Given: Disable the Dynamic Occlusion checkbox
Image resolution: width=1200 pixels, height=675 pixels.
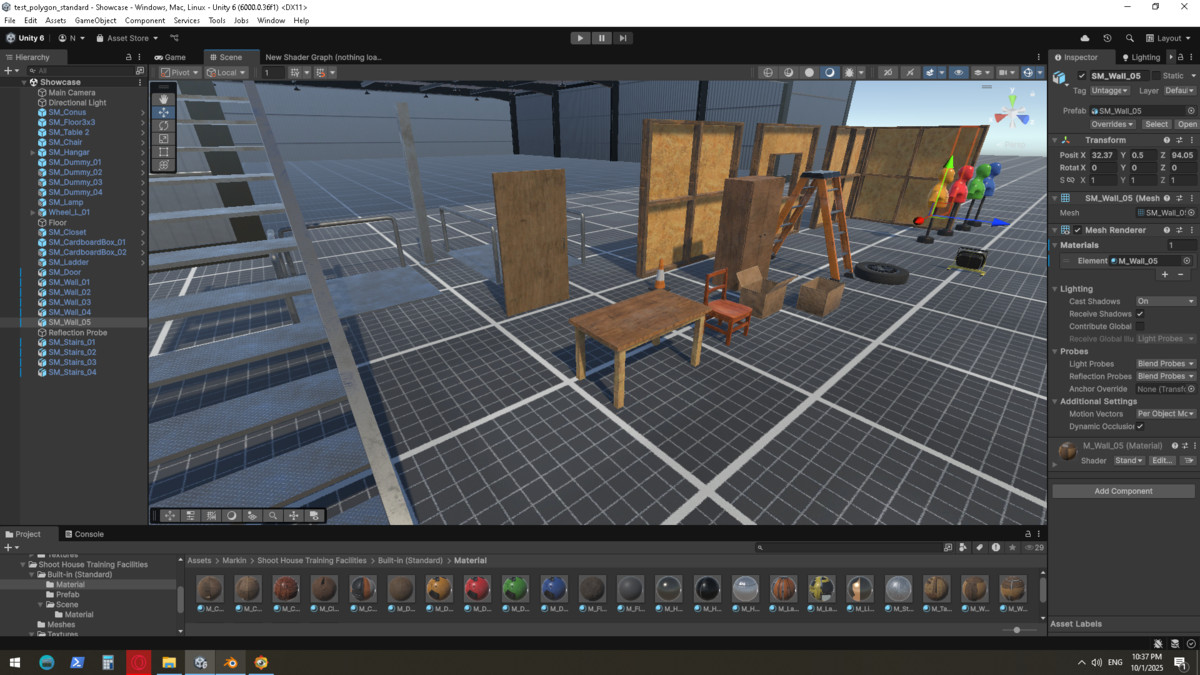Looking at the screenshot, I should tap(1140, 426).
